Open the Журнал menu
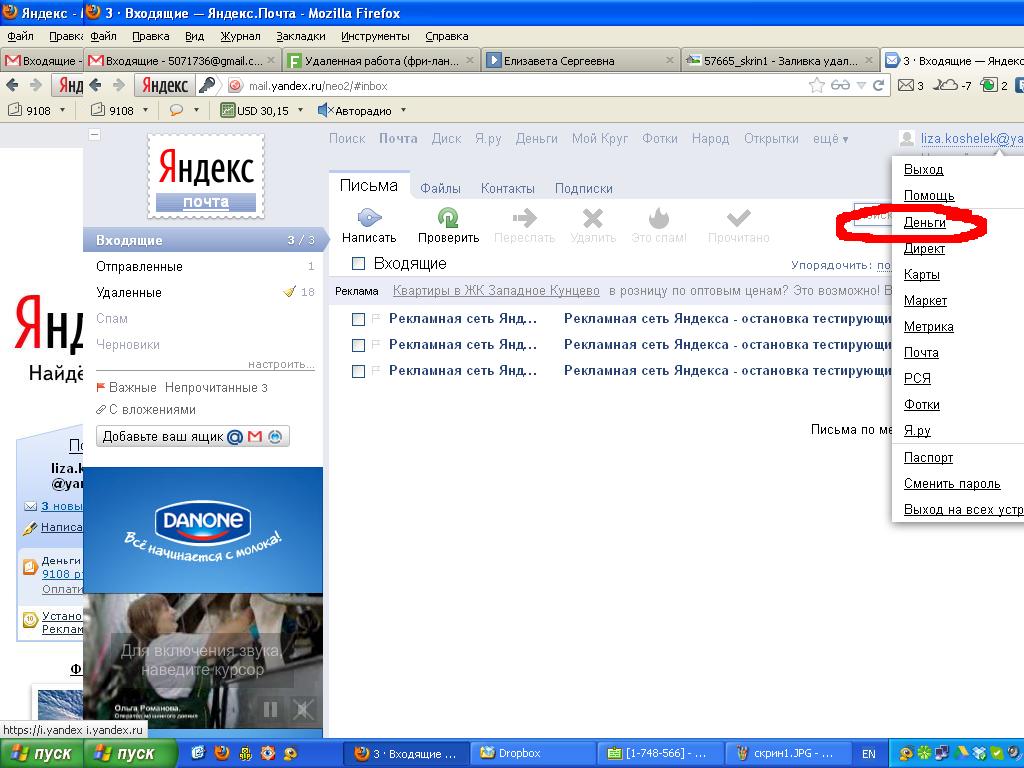1024x768 pixels. tap(240, 37)
